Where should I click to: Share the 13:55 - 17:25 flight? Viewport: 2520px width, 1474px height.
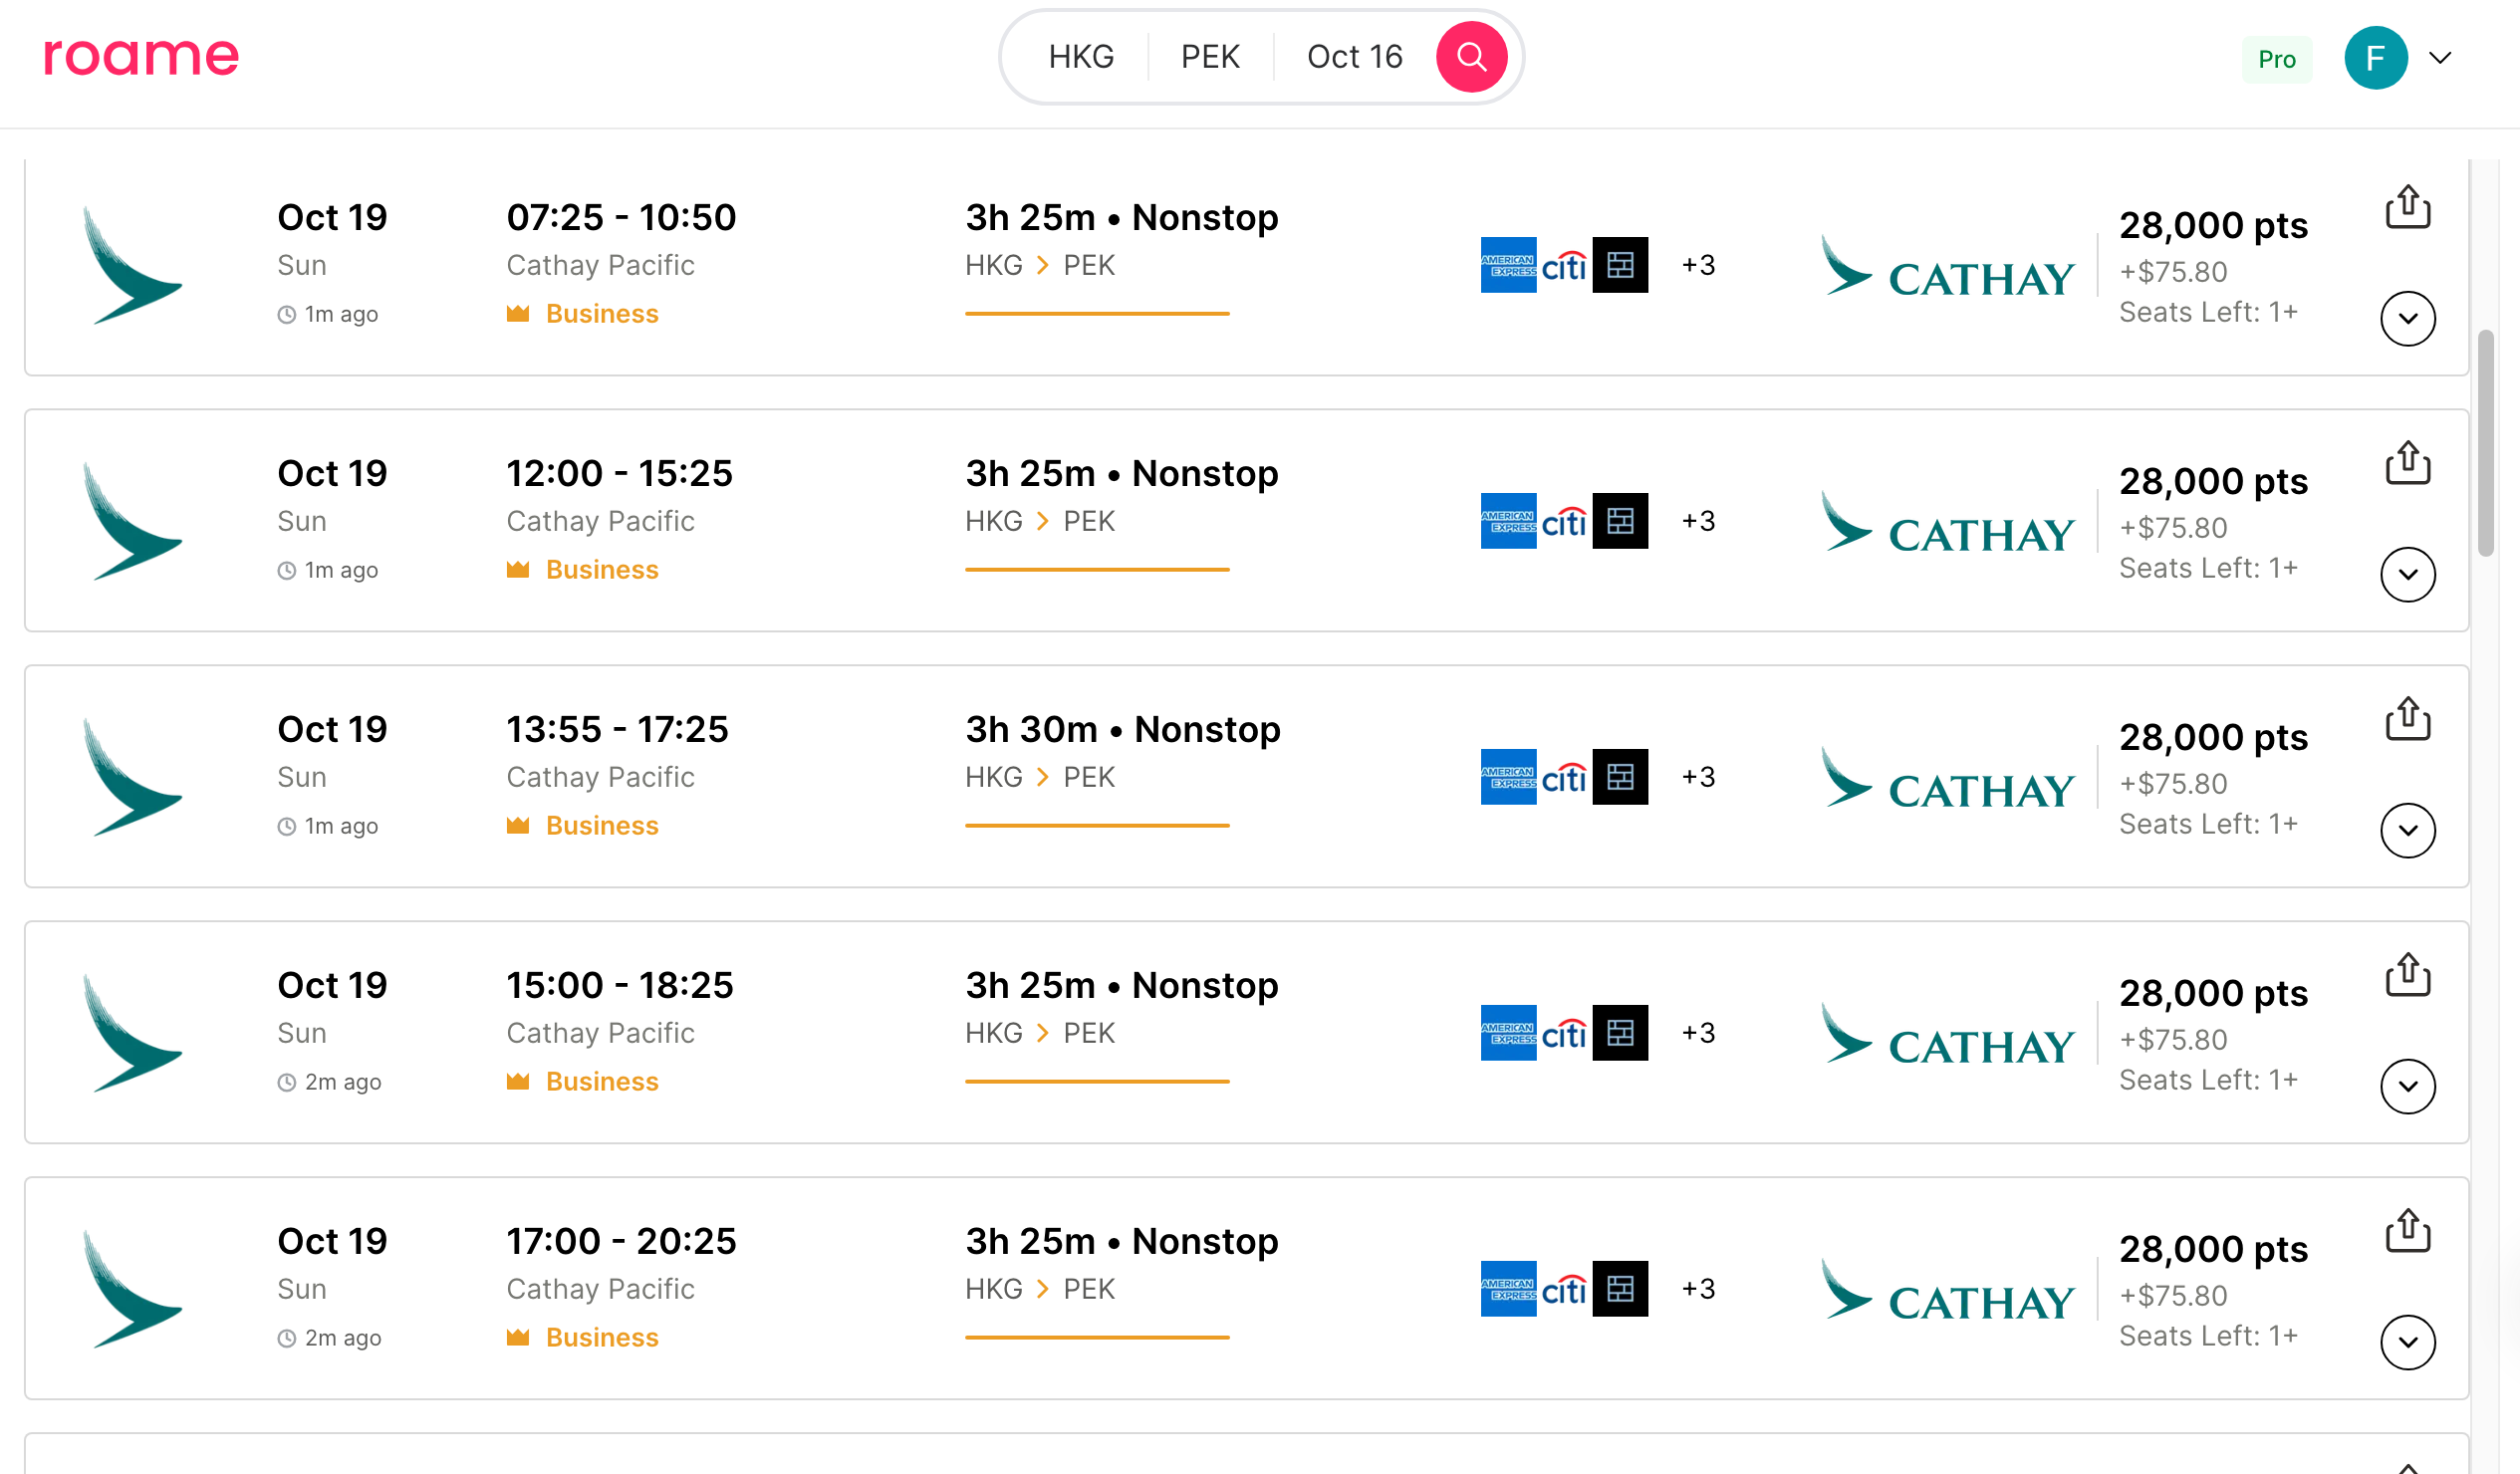point(2407,720)
